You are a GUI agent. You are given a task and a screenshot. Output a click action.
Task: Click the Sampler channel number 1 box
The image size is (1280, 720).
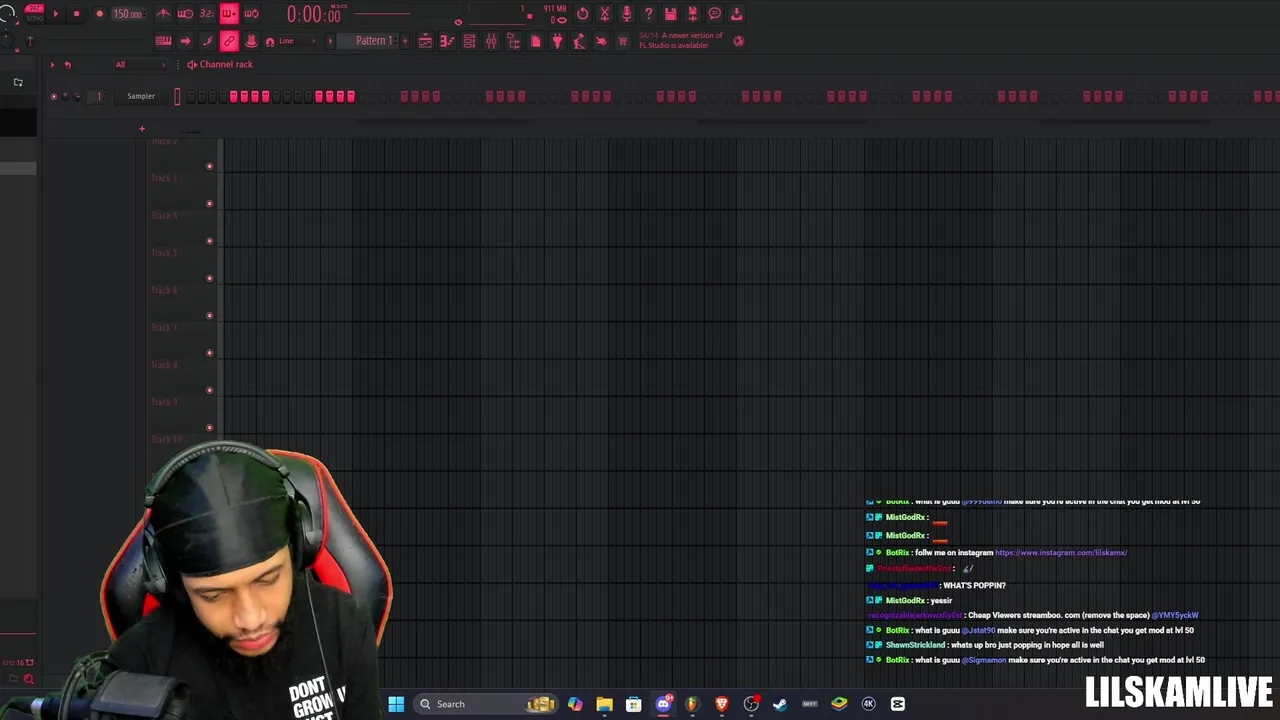pos(98,96)
